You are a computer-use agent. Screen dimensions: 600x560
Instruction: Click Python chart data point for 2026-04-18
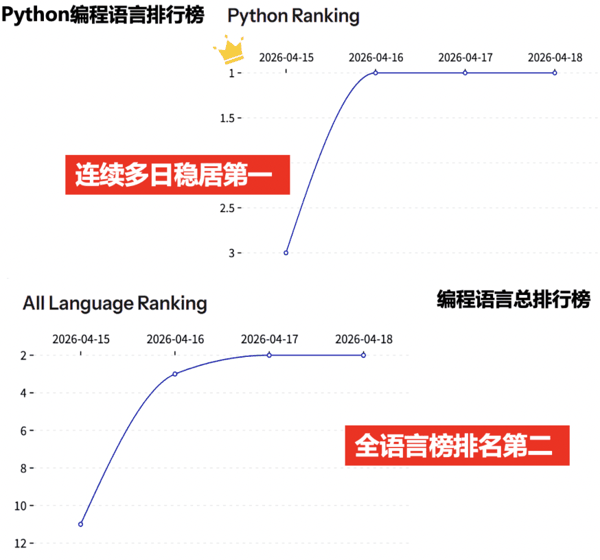pos(554,73)
